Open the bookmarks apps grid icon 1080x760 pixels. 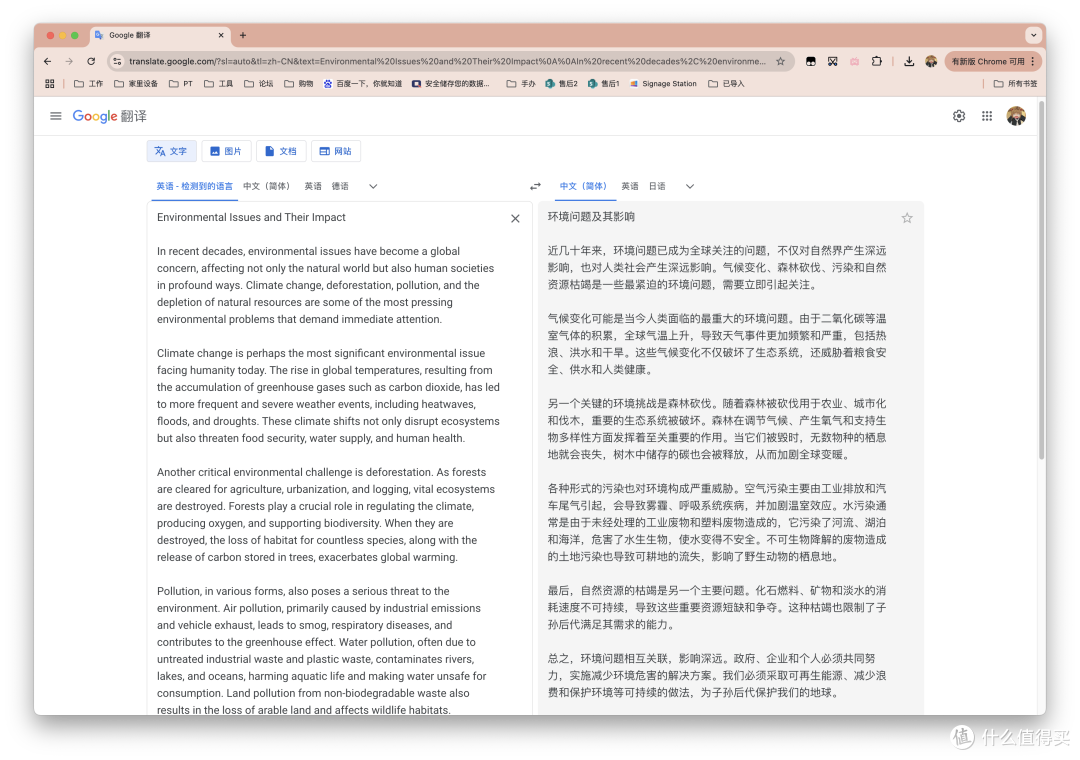pos(50,83)
